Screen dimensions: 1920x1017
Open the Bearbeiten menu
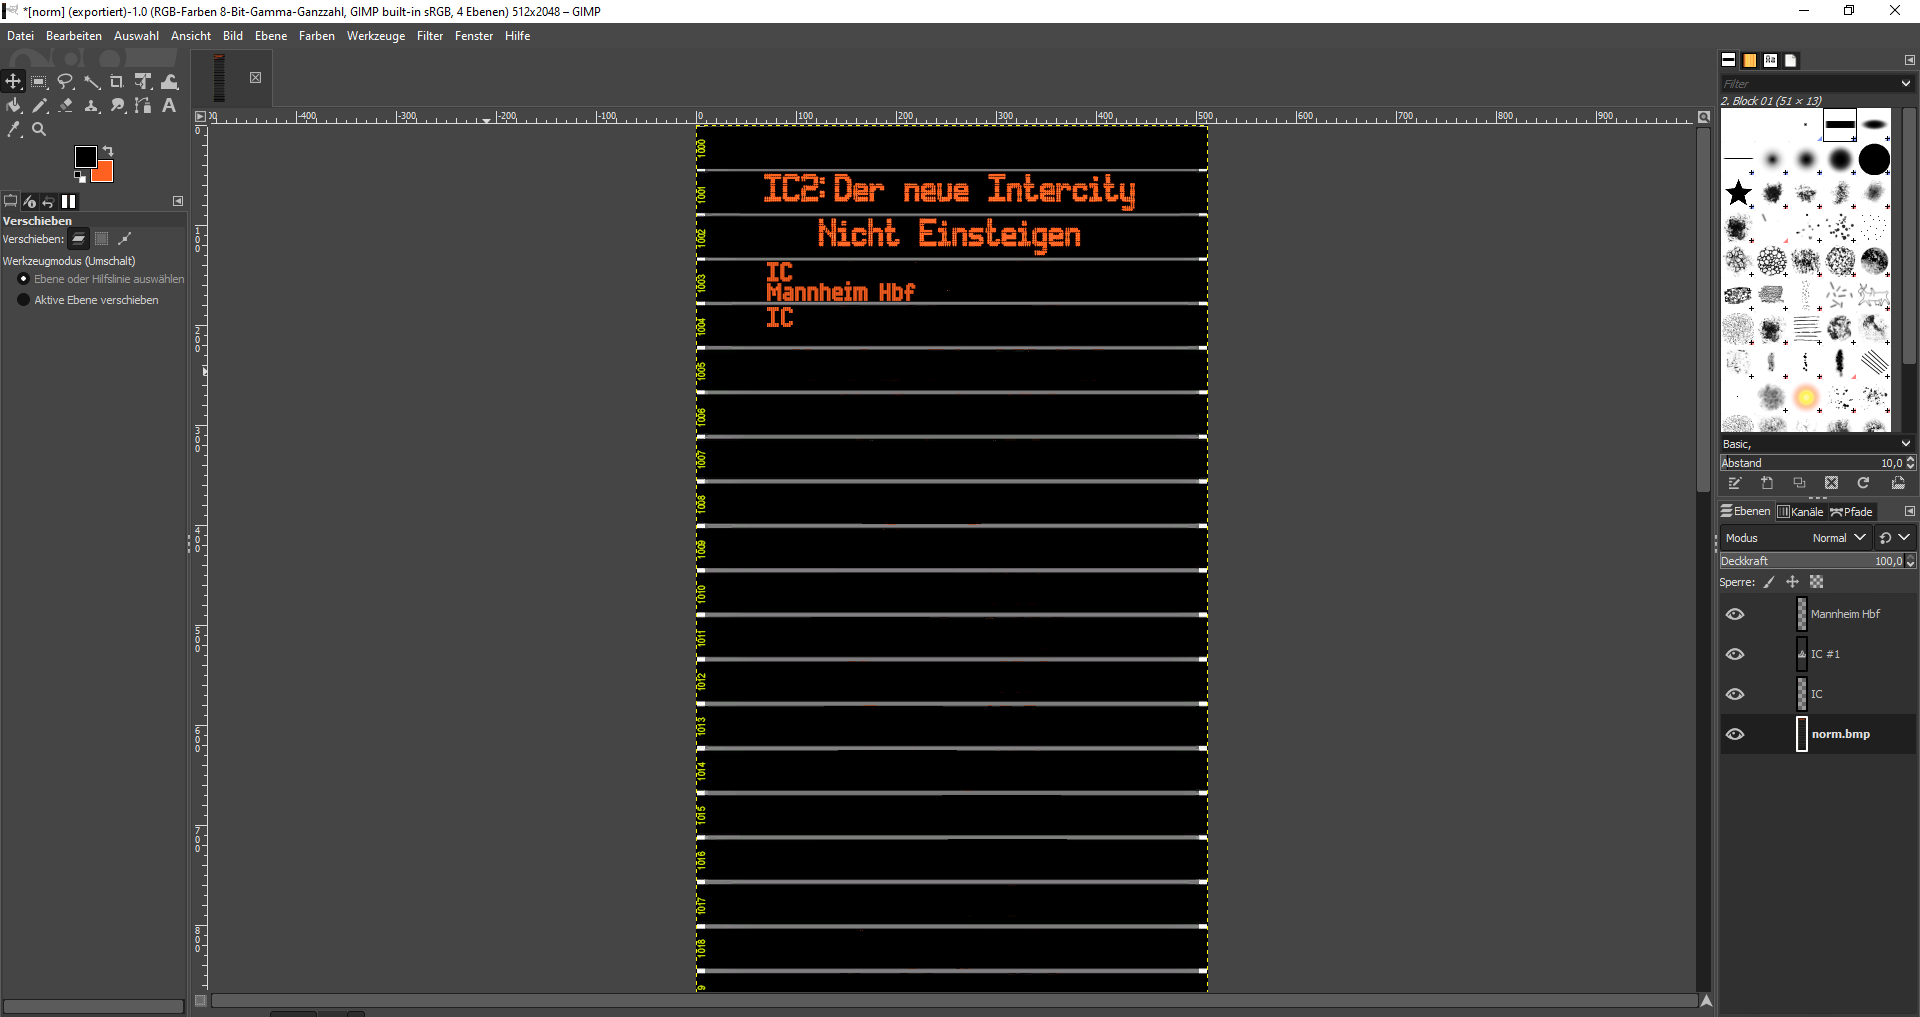tap(74, 36)
